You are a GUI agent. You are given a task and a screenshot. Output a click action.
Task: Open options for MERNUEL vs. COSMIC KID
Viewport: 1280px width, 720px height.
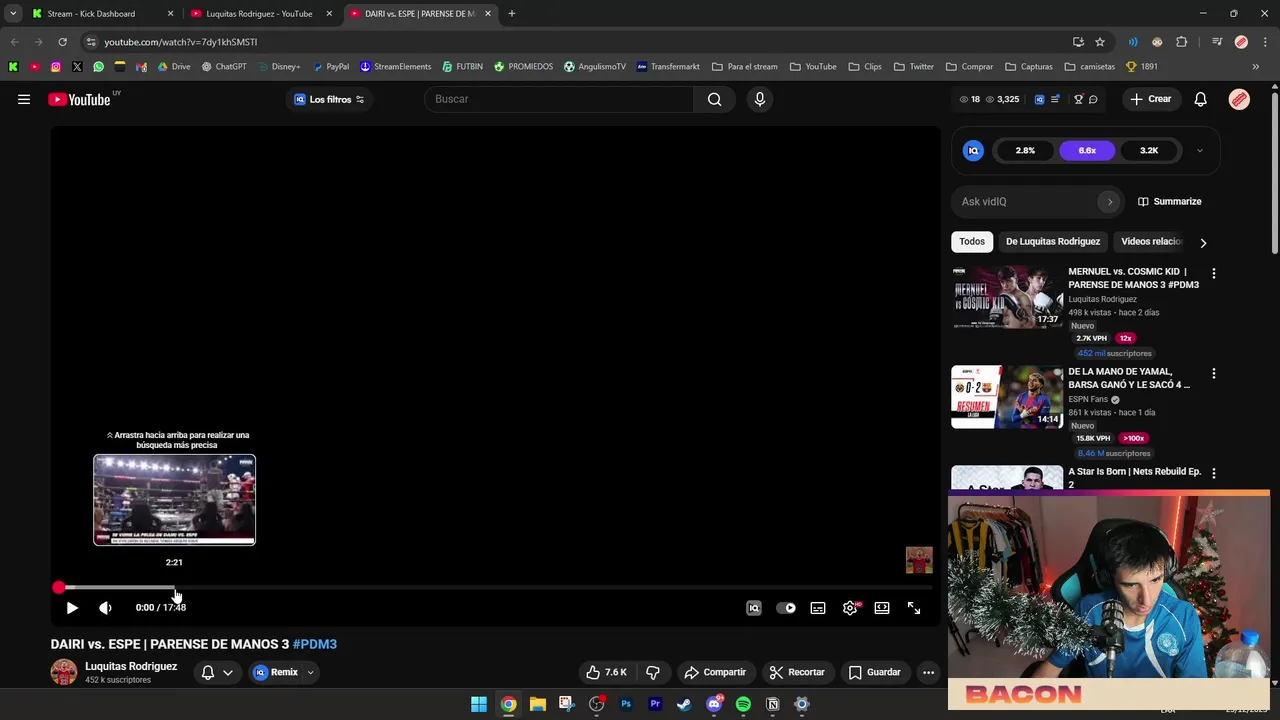coord(1214,273)
